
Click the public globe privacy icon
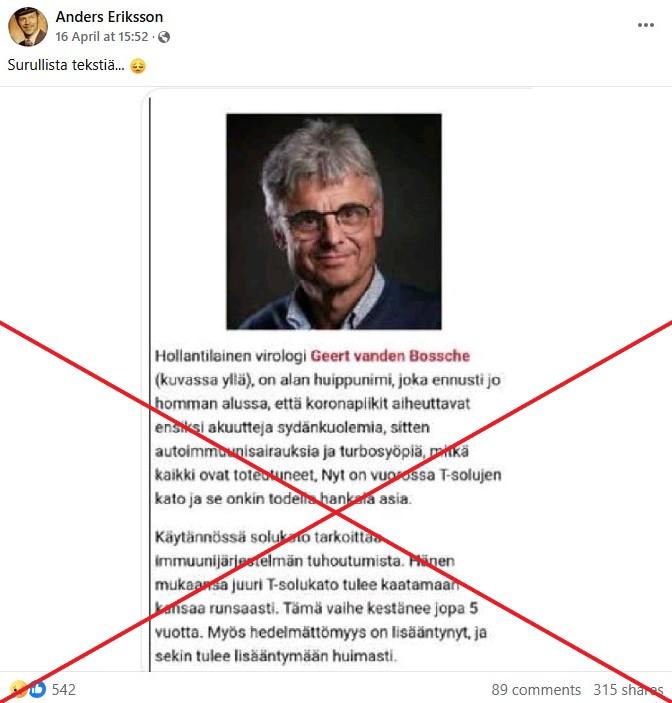click(x=164, y=37)
